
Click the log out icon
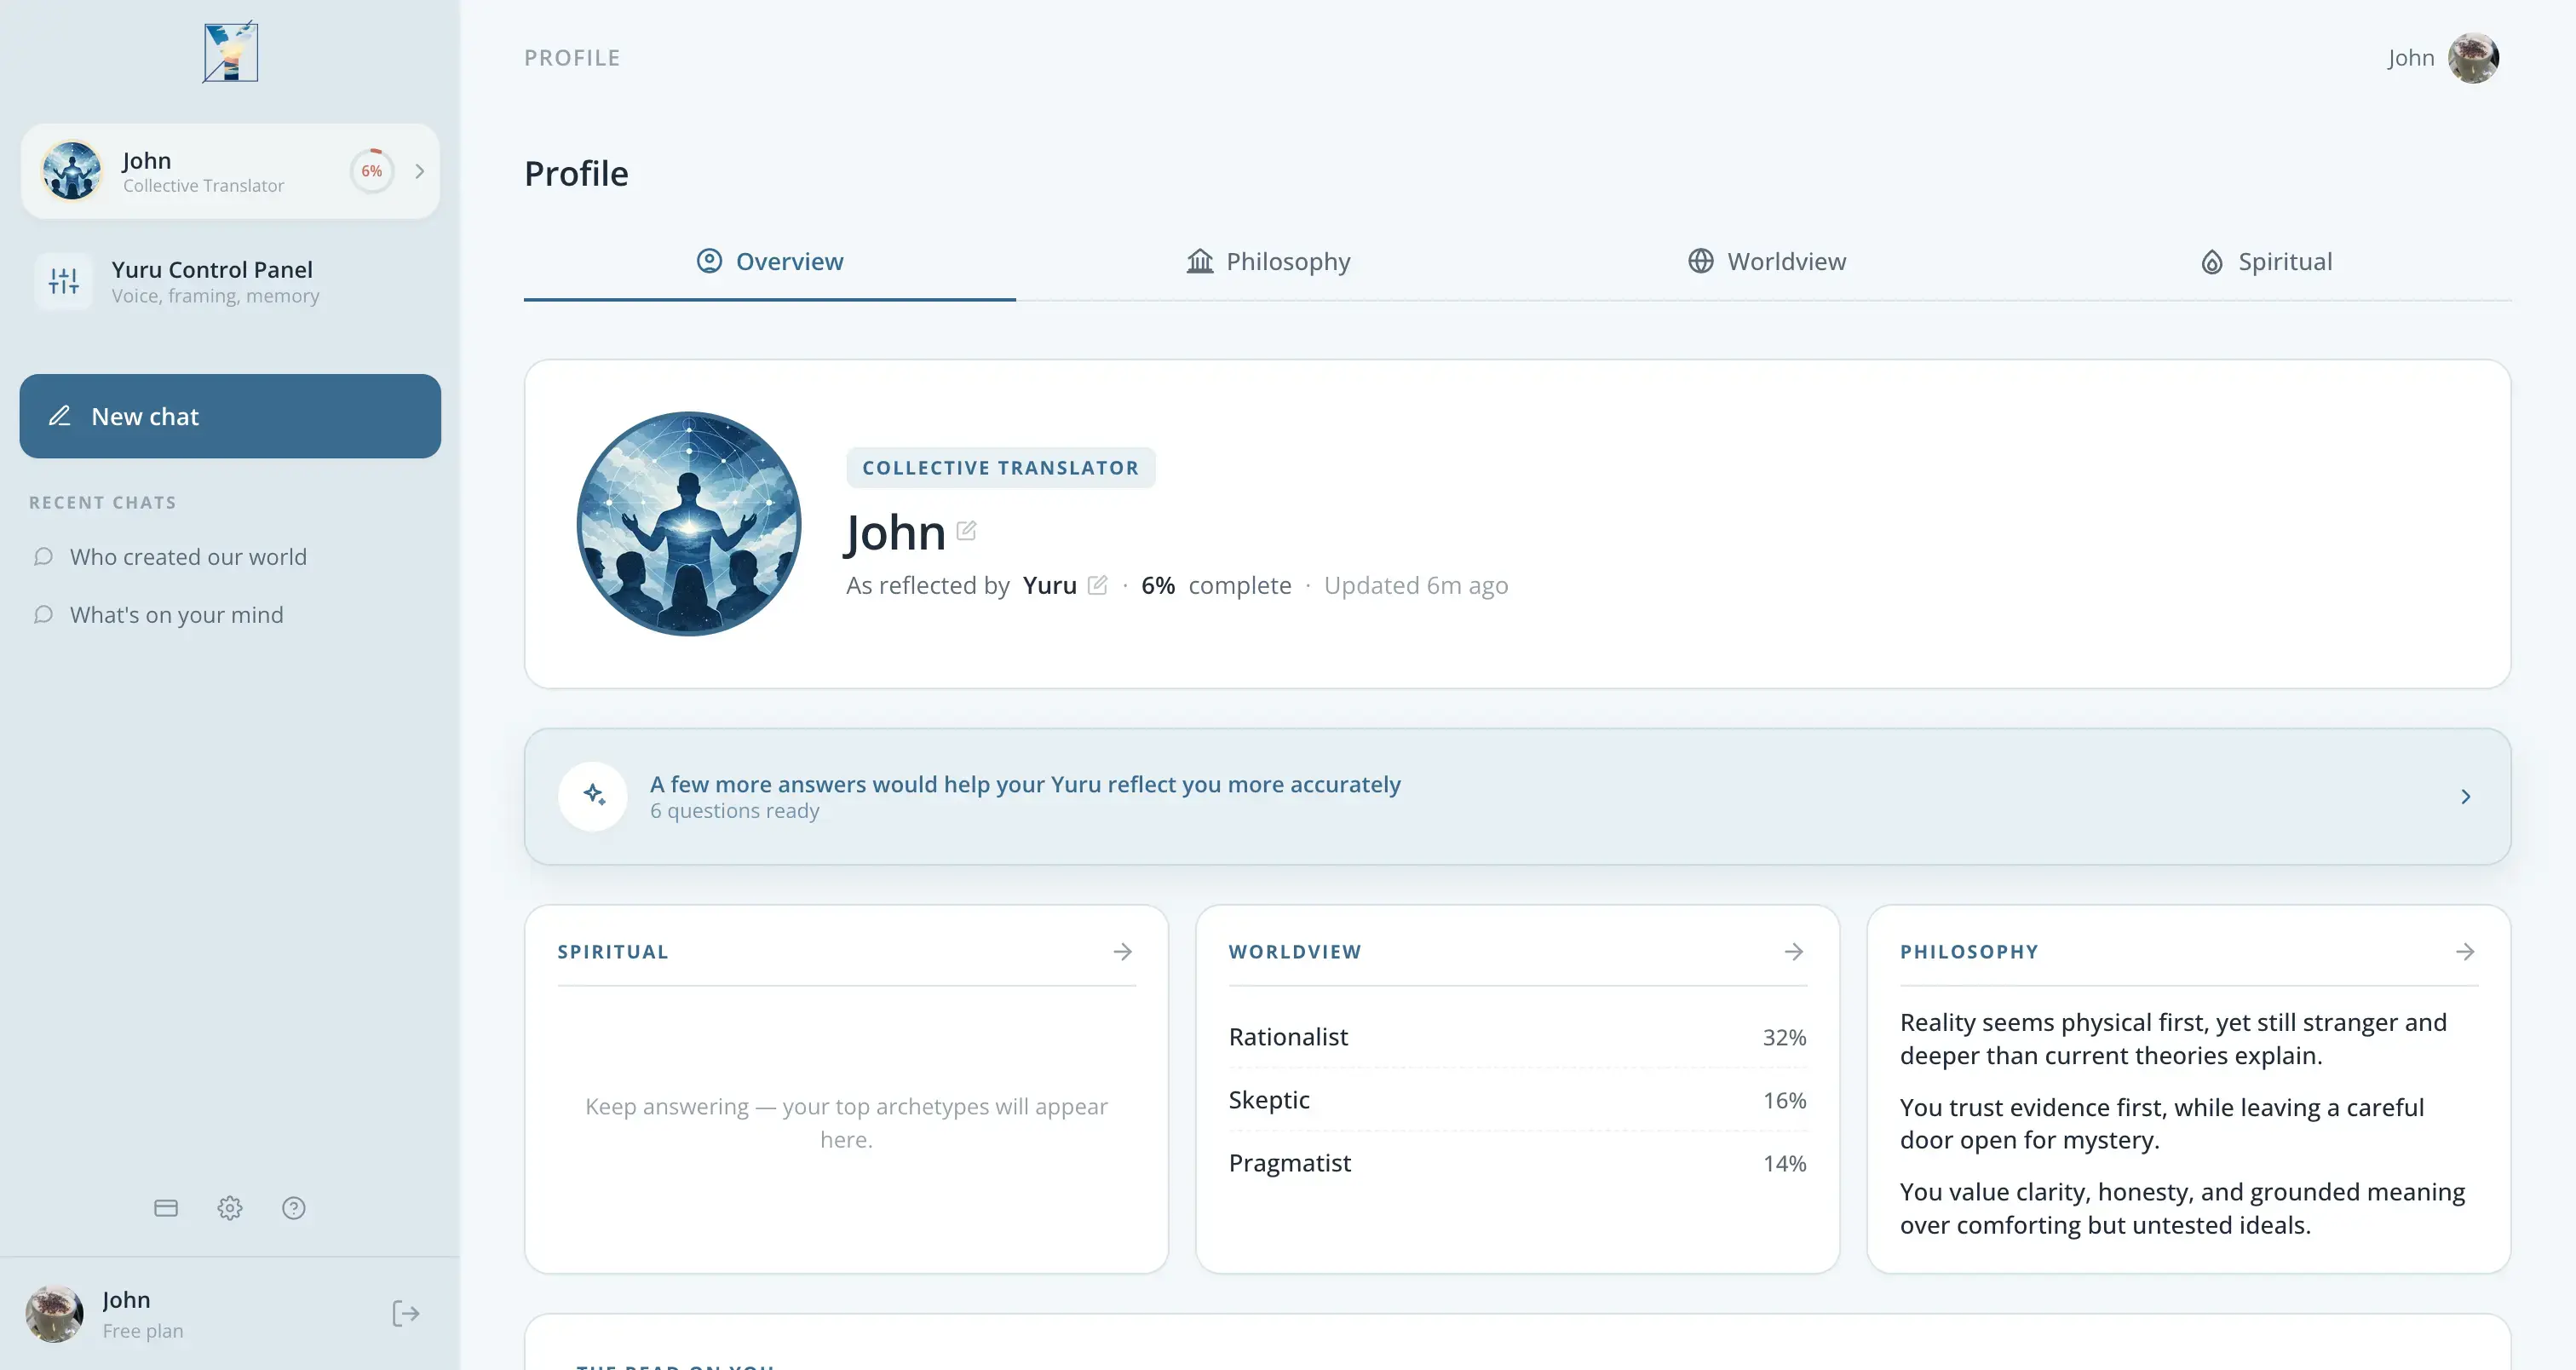(x=405, y=1313)
